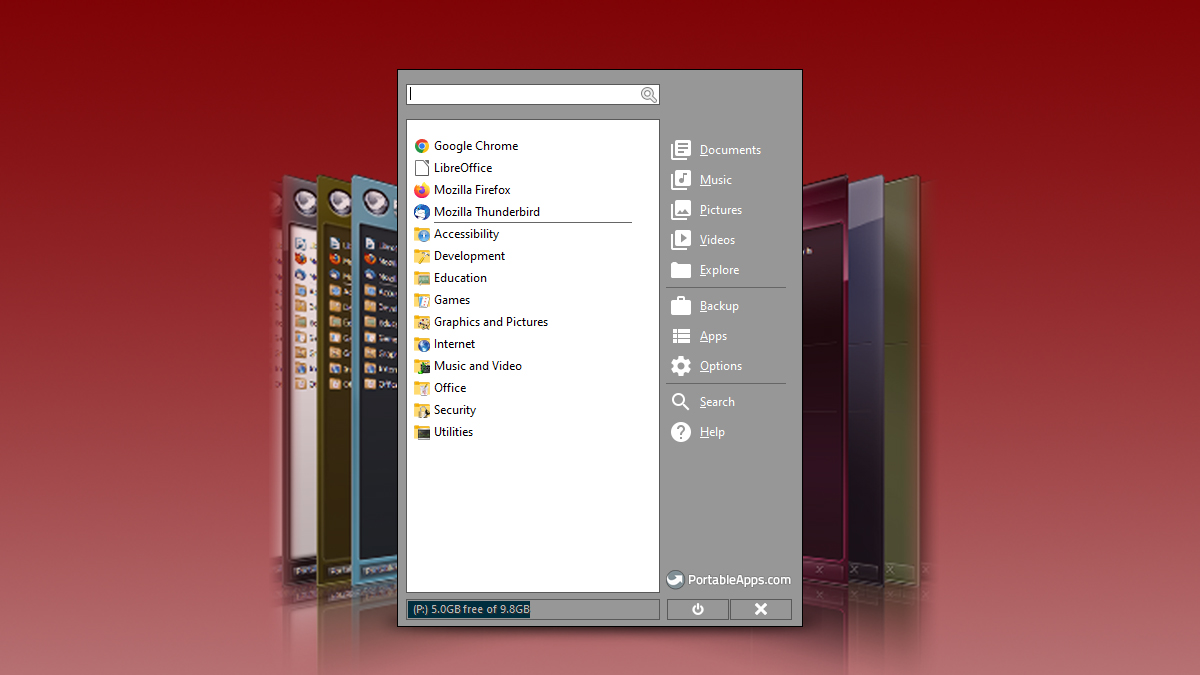Click the magnifier icon in search box

coord(649,95)
